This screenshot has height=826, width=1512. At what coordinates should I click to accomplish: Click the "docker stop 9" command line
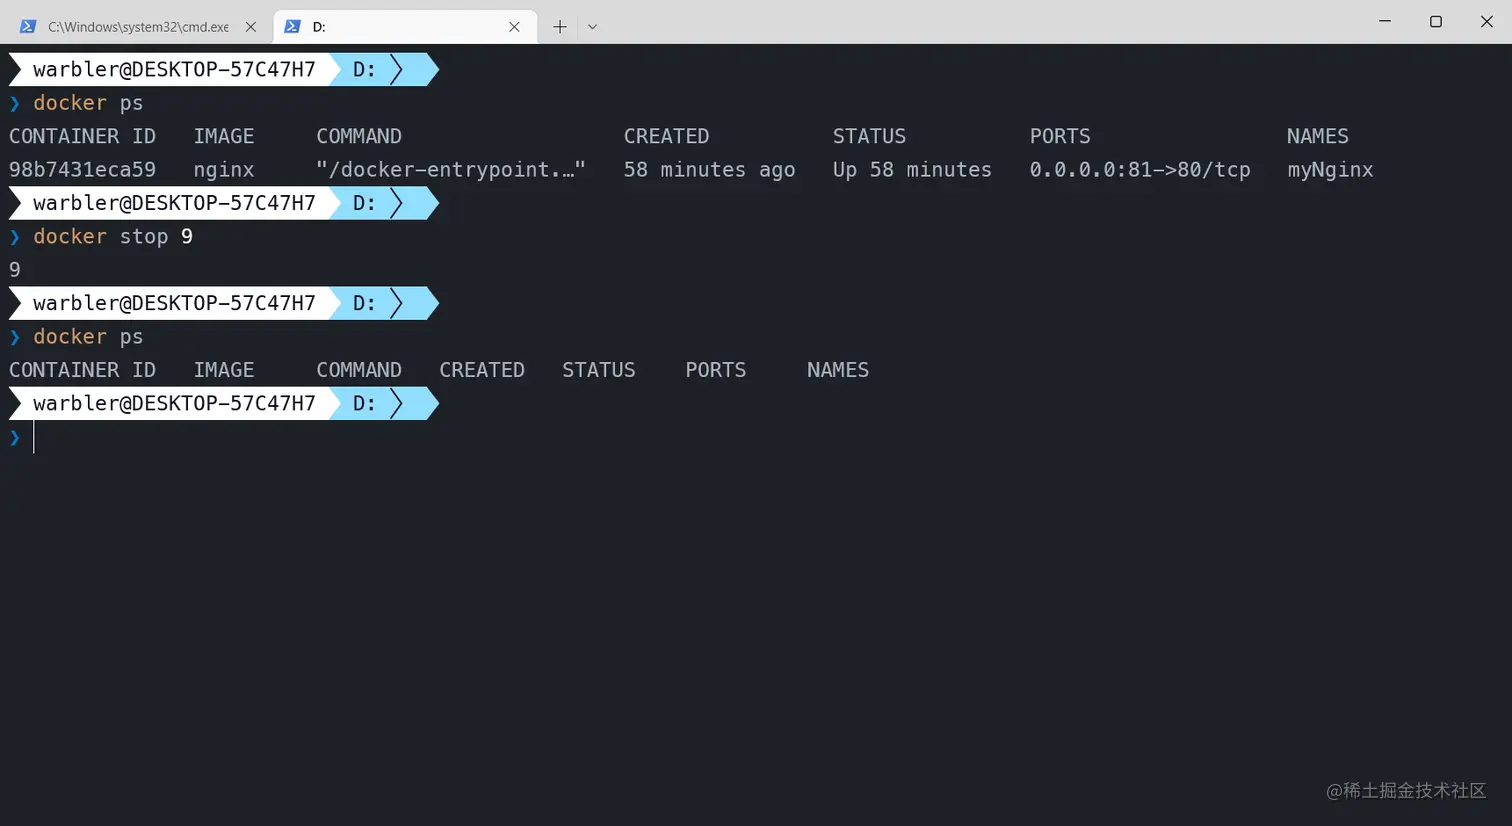113,237
